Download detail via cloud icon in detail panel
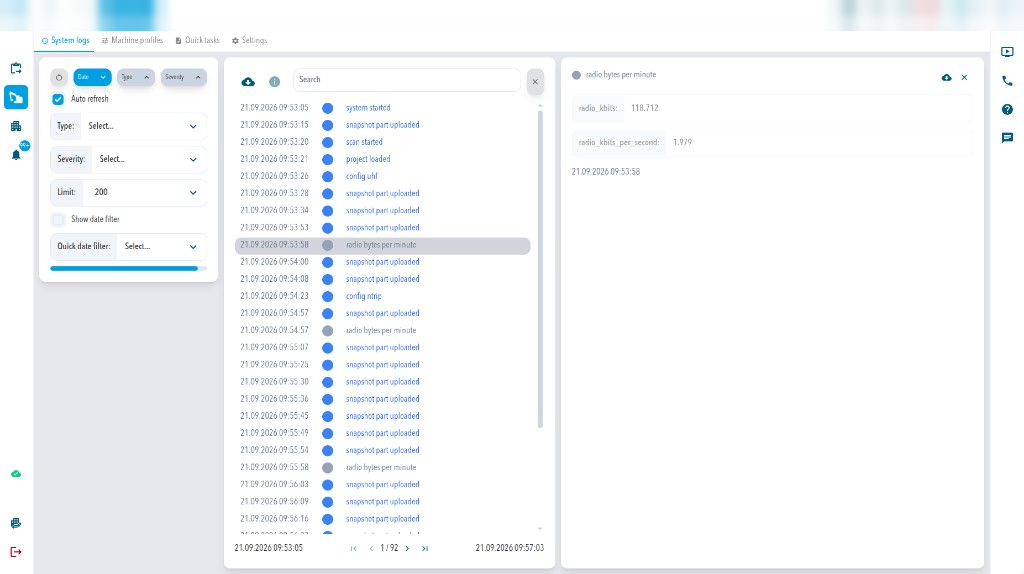1024x574 pixels. point(946,78)
